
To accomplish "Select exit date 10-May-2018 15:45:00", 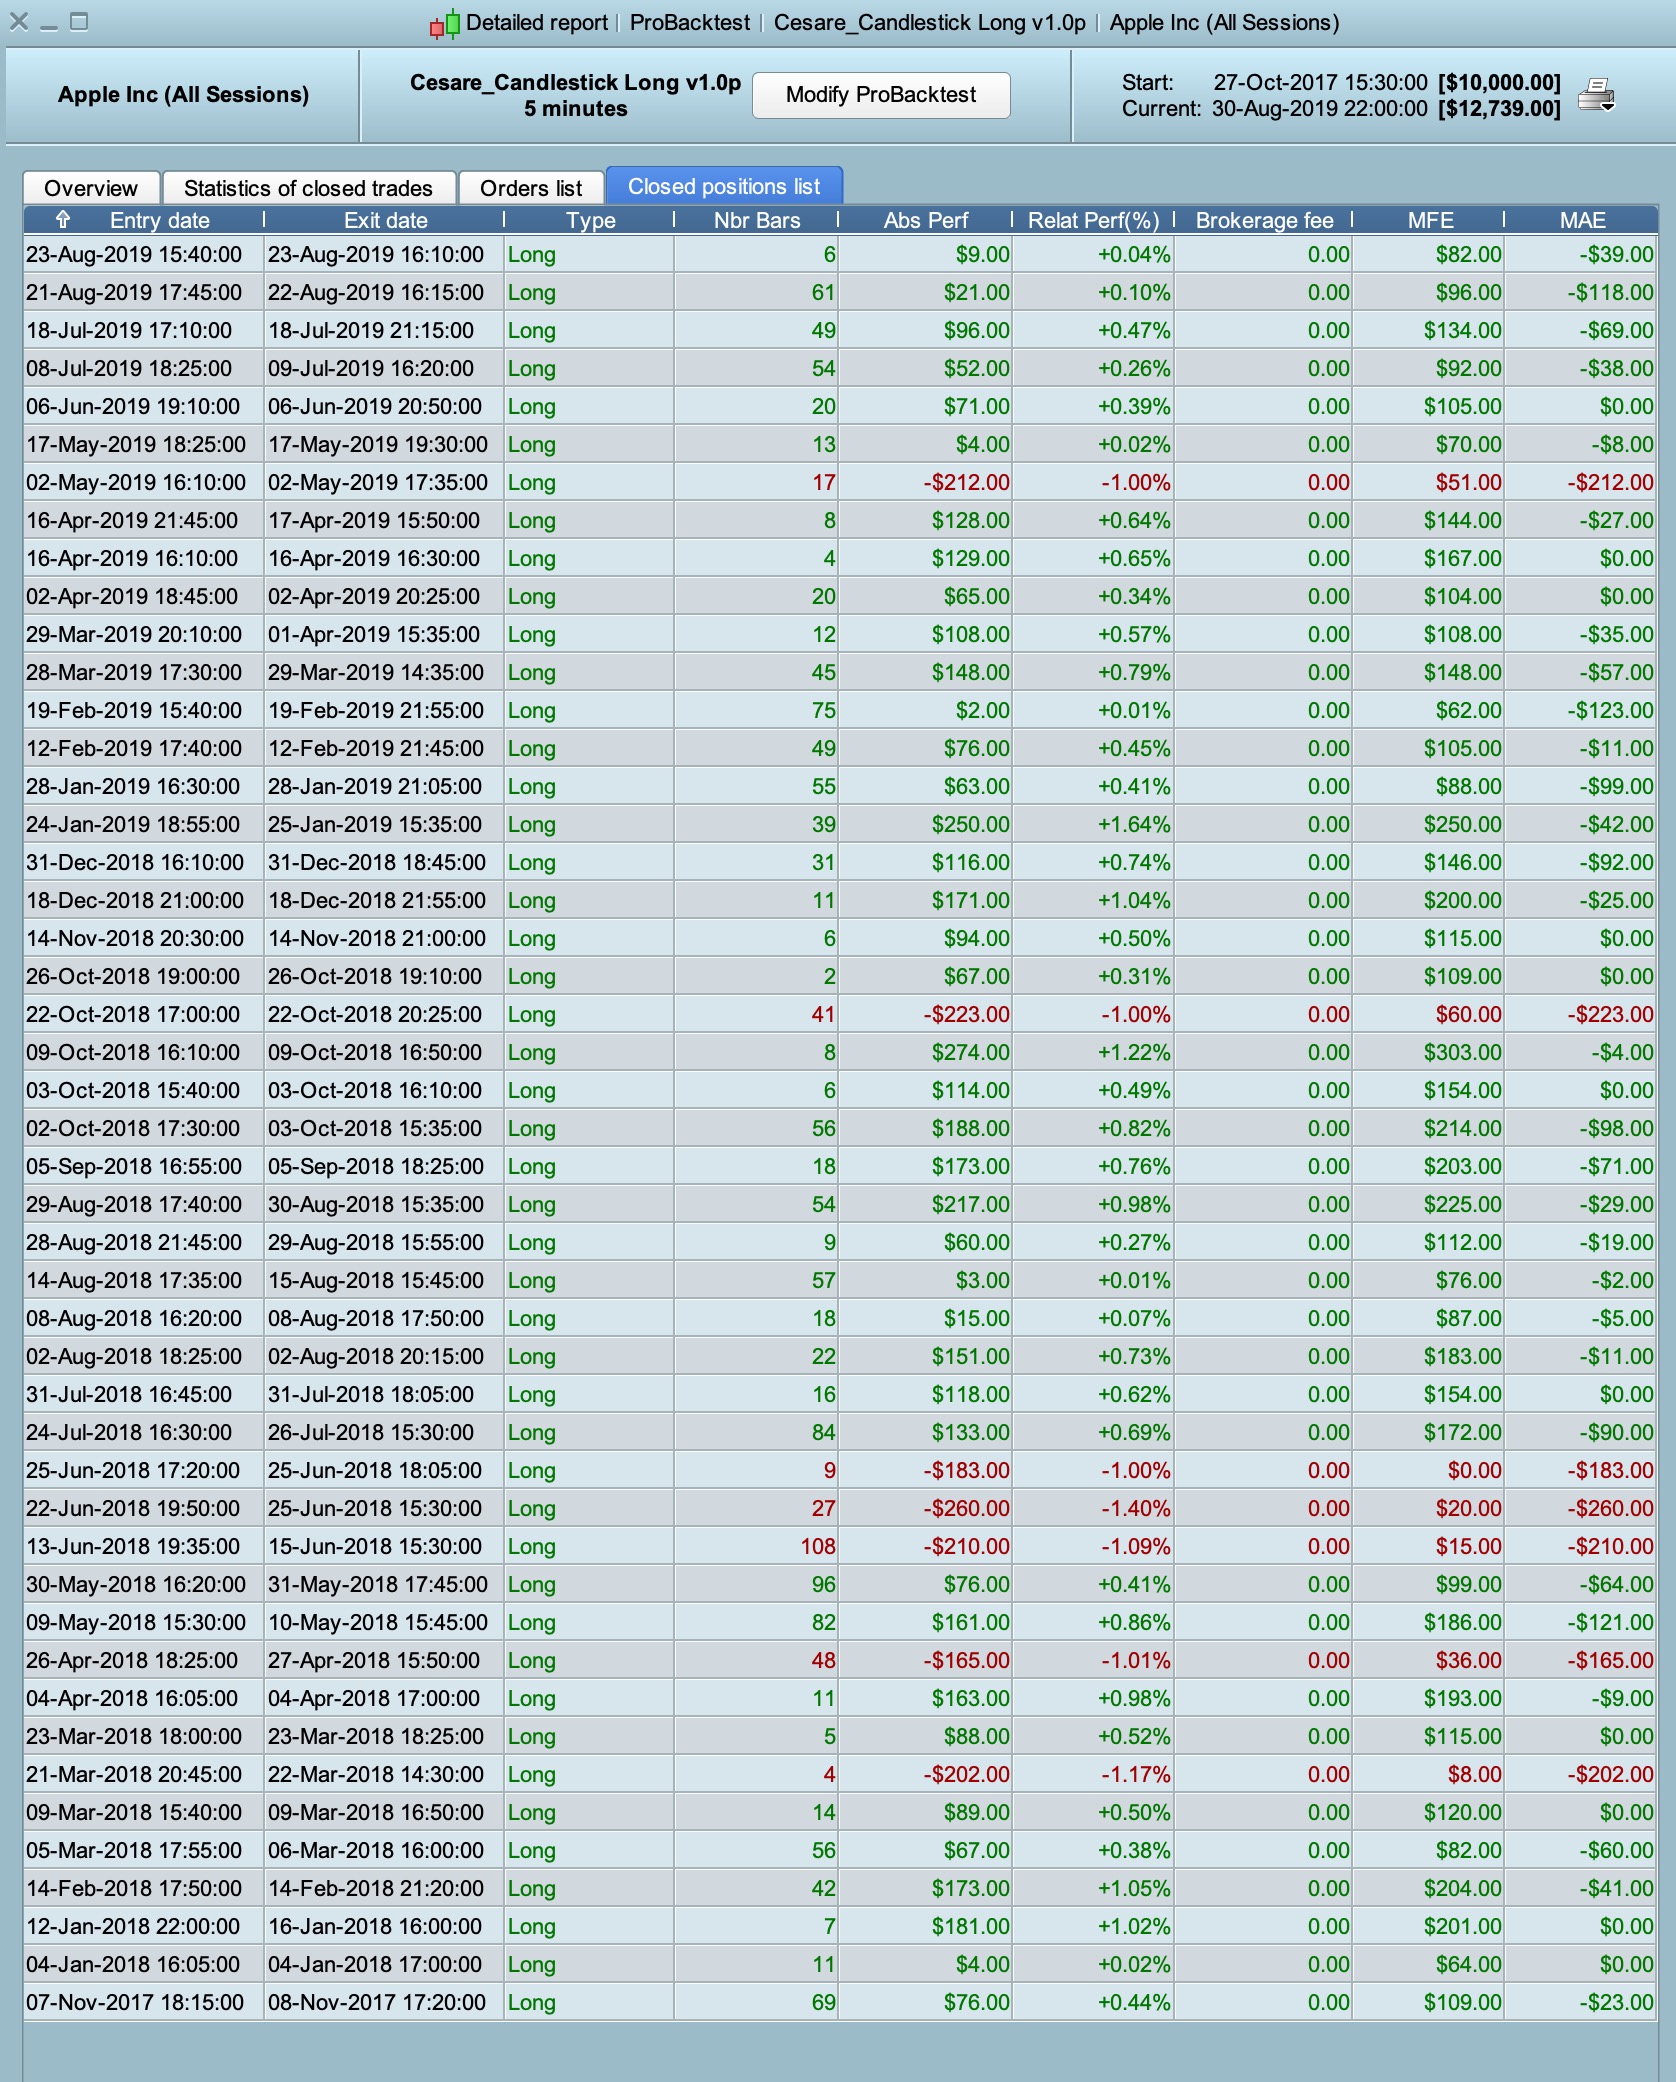I will tap(378, 1623).
